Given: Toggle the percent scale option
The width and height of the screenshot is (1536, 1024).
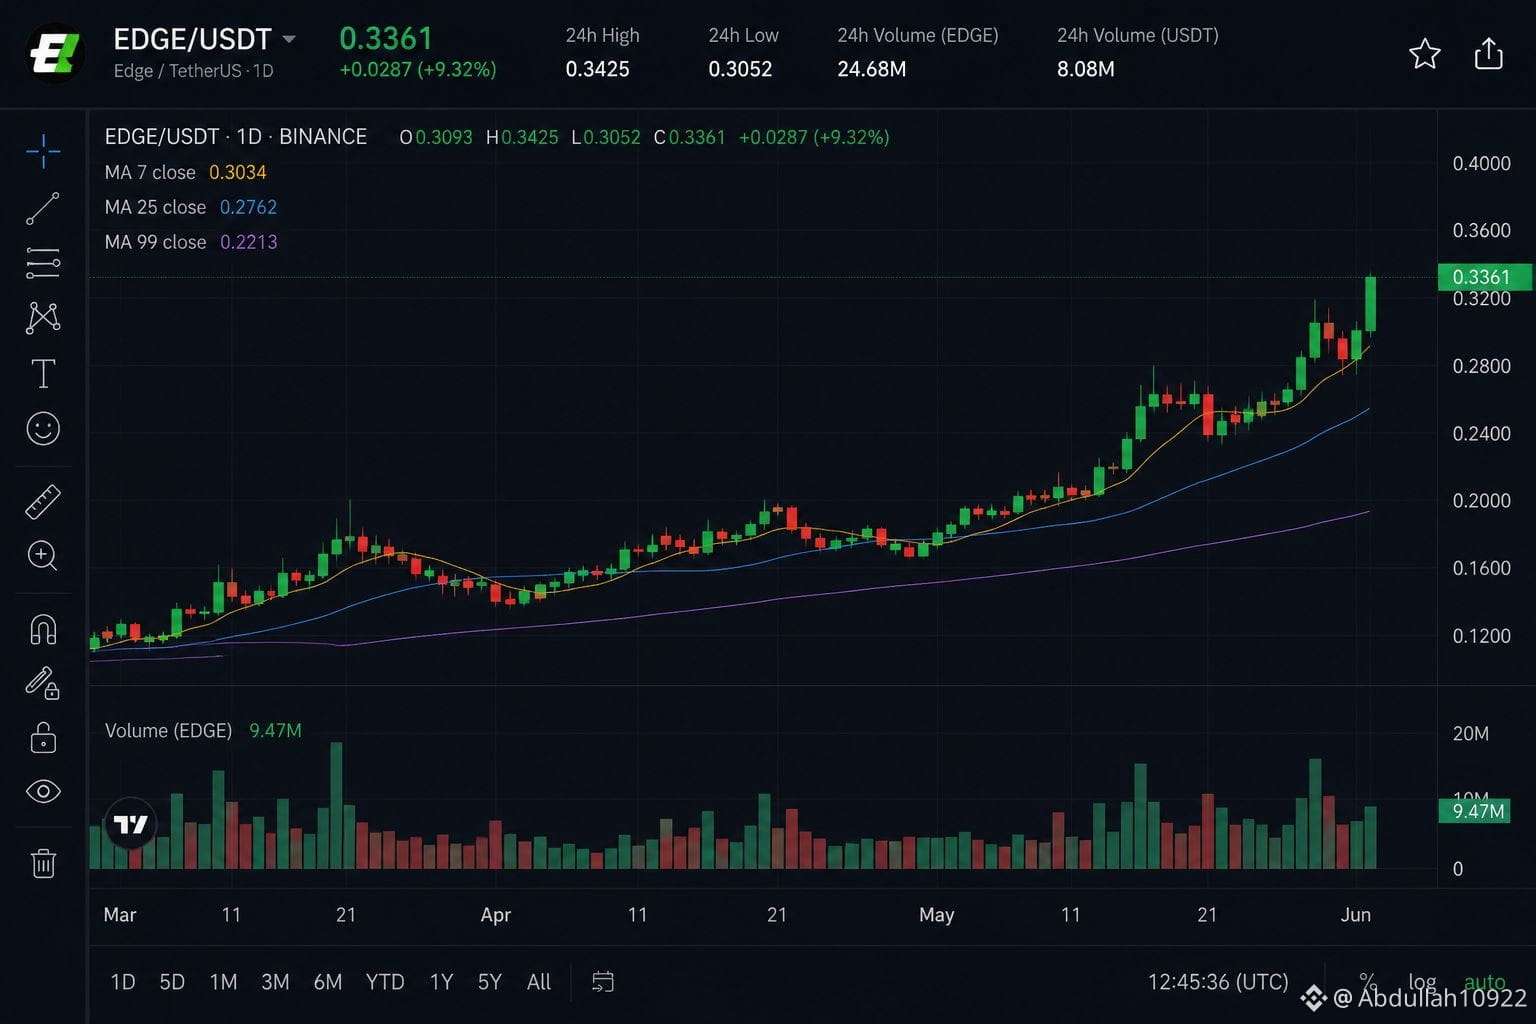Looking at the screenshot, I should click(x=1367, y=982).
